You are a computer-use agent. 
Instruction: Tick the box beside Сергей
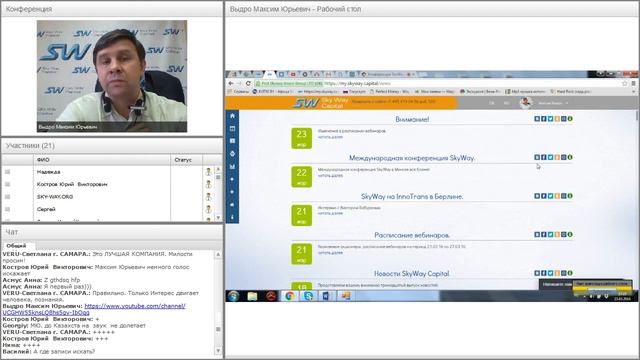tap(7, 209)
